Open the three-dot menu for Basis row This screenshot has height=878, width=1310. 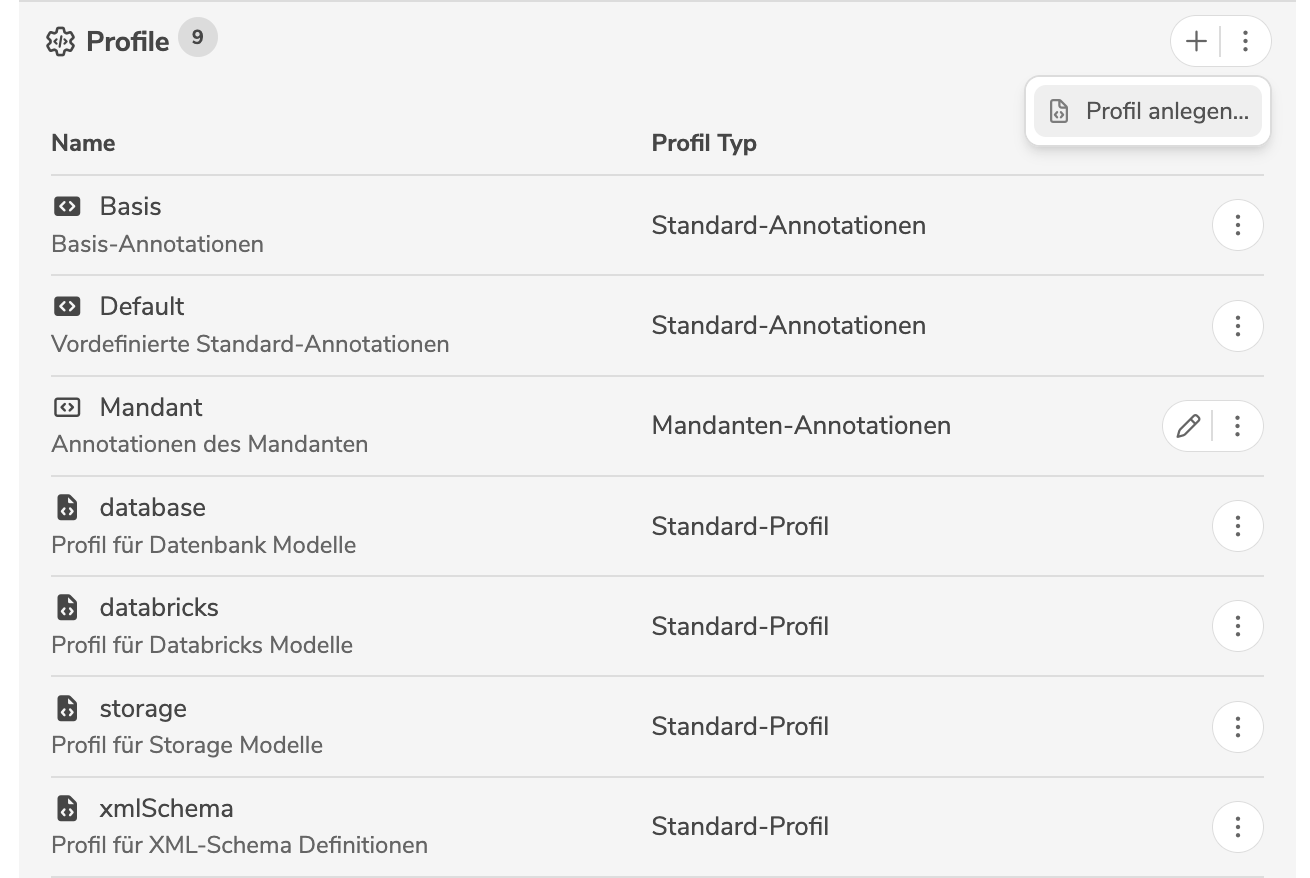[x=1237, y=226]
